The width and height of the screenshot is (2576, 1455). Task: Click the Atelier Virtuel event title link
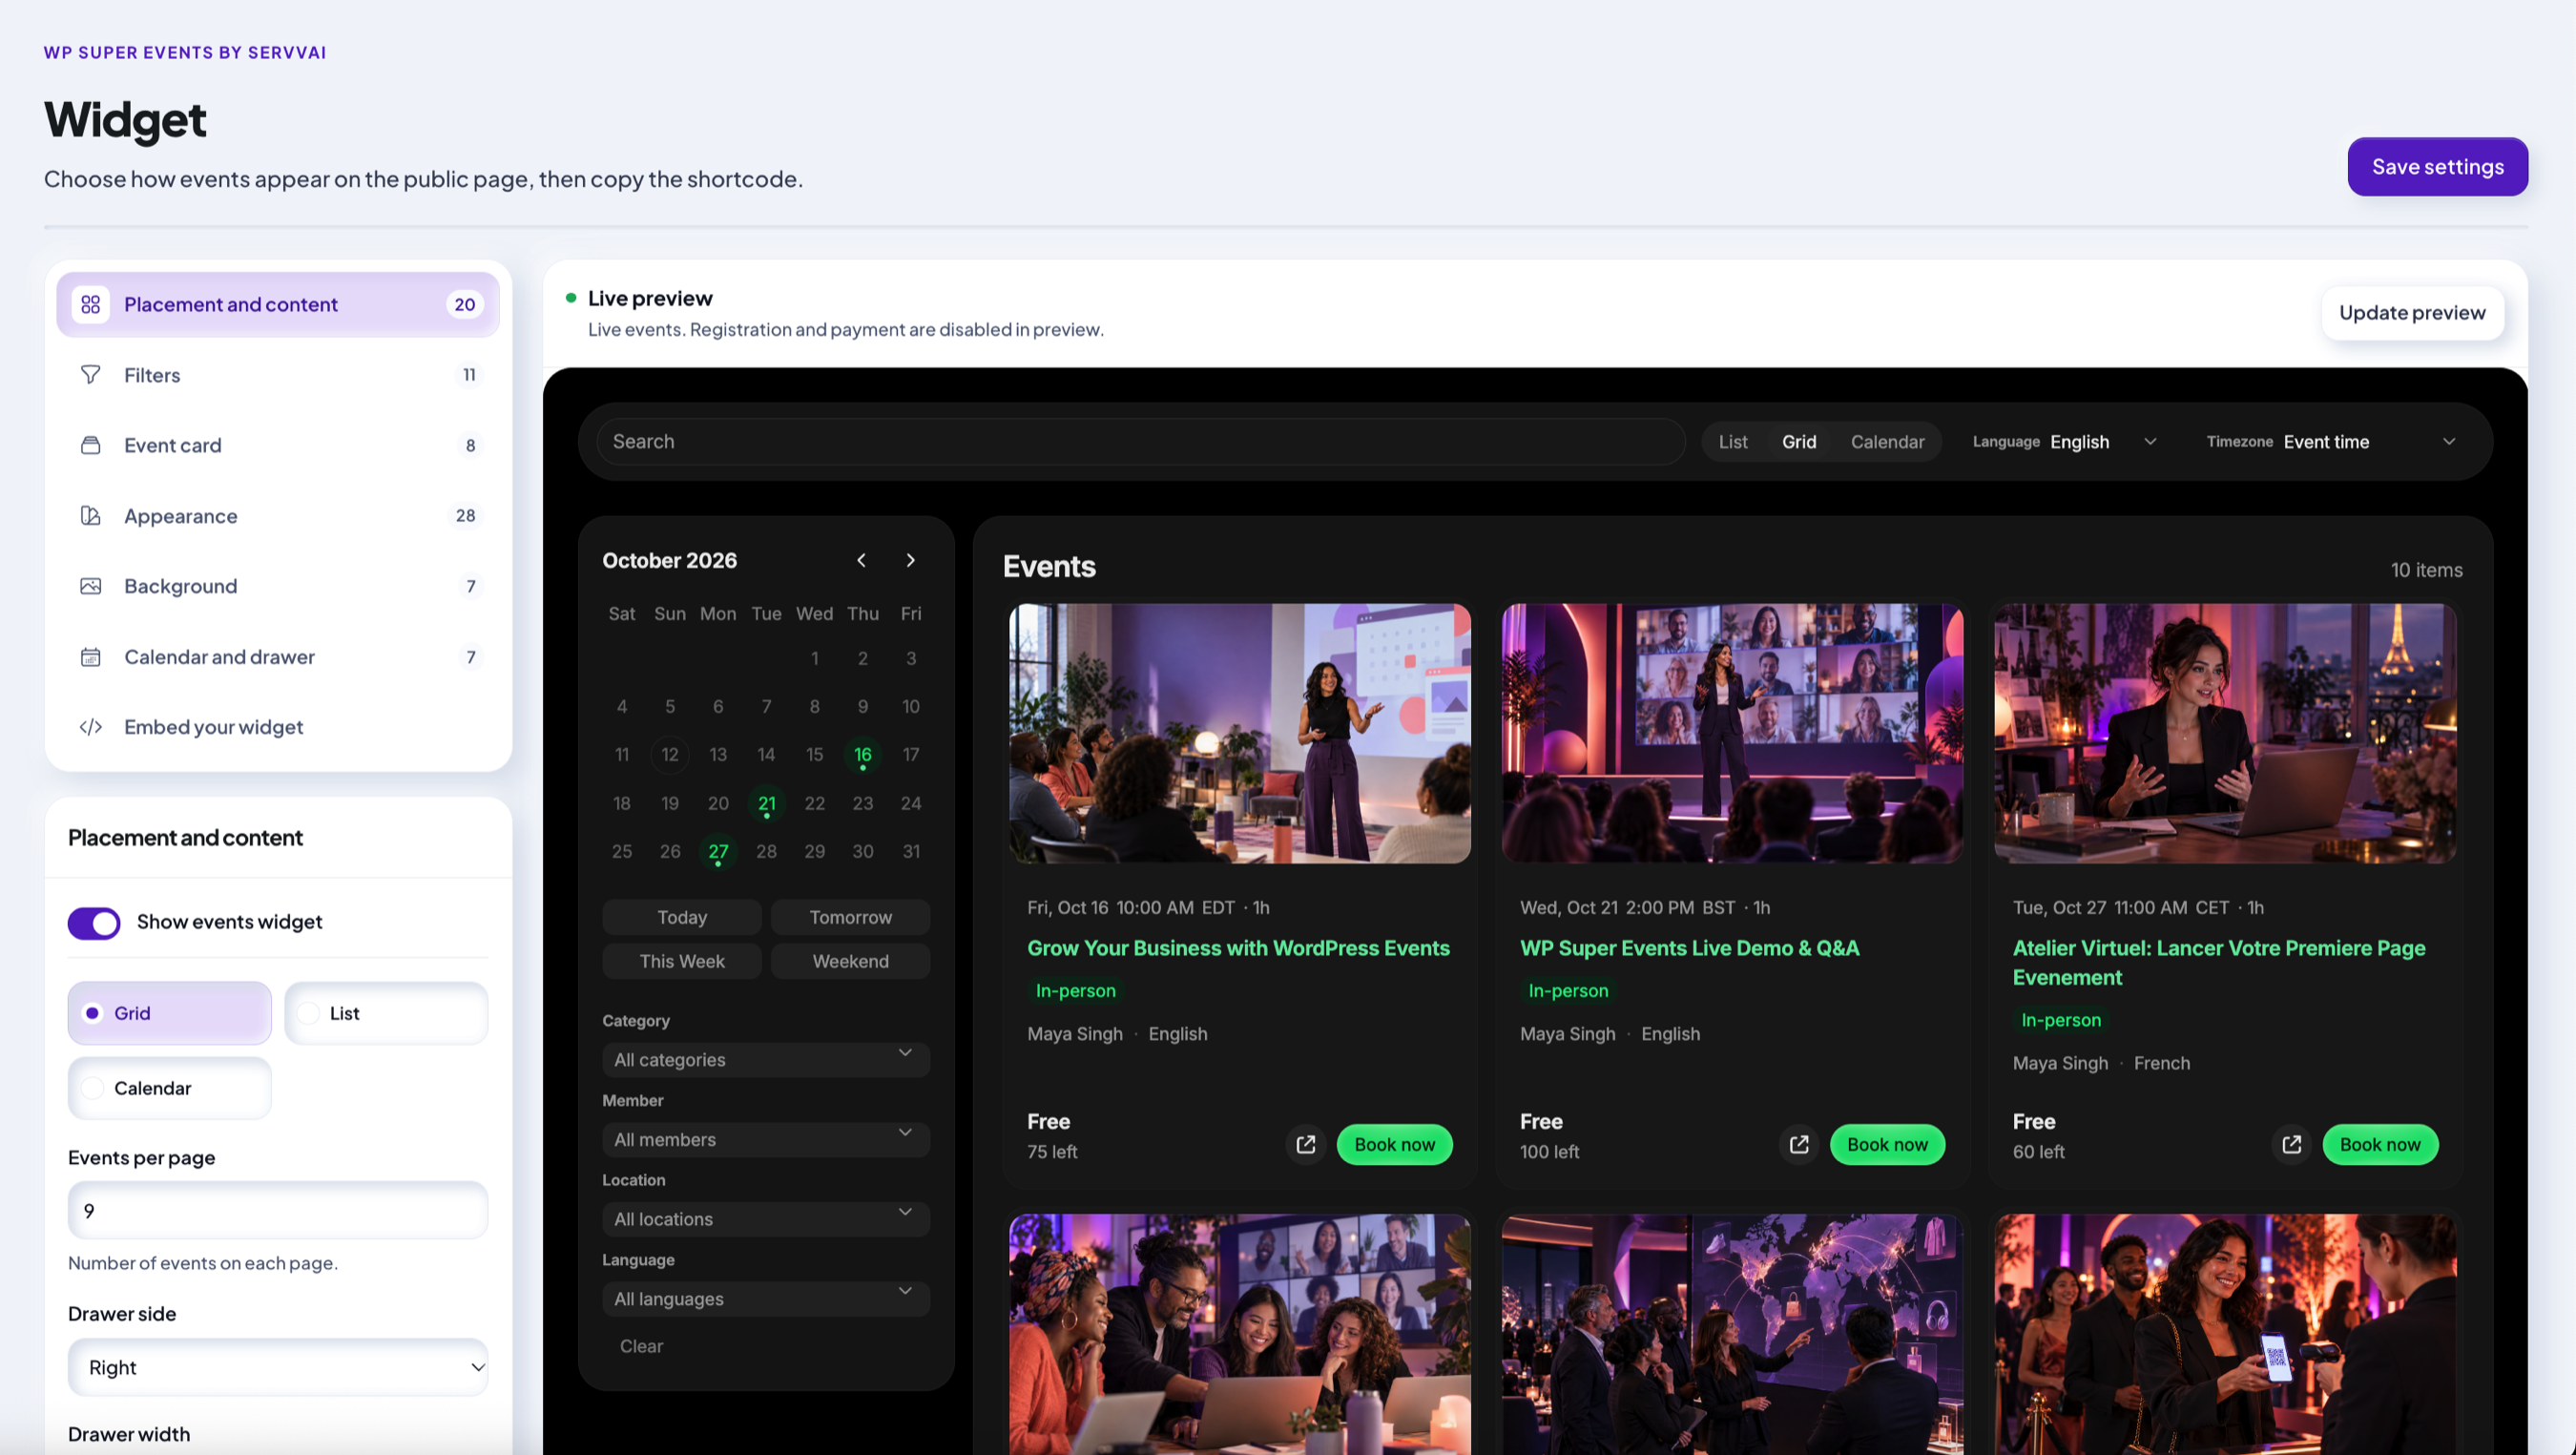(x=2219, y=962)
